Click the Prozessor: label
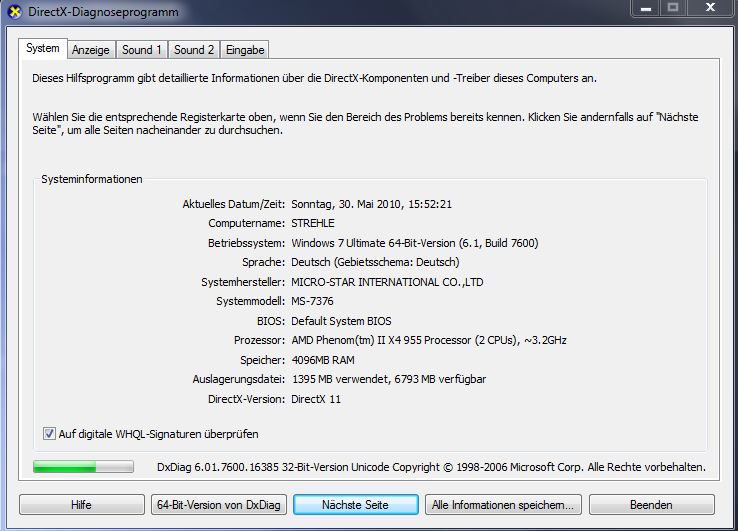This screenshot has height=531, width=738. 259,340
